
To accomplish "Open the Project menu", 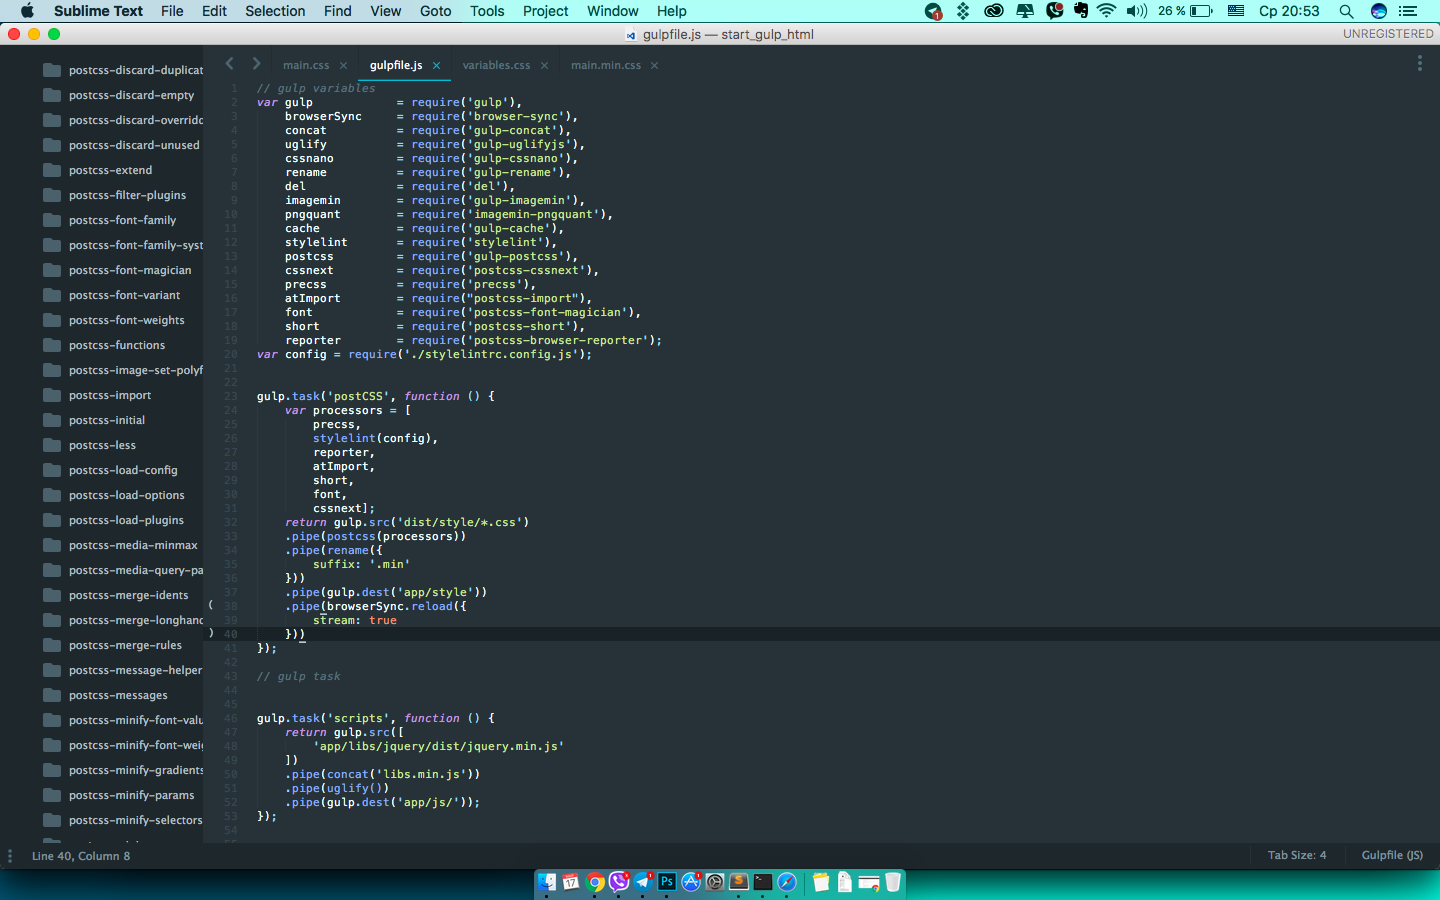I will pos(545,11).
